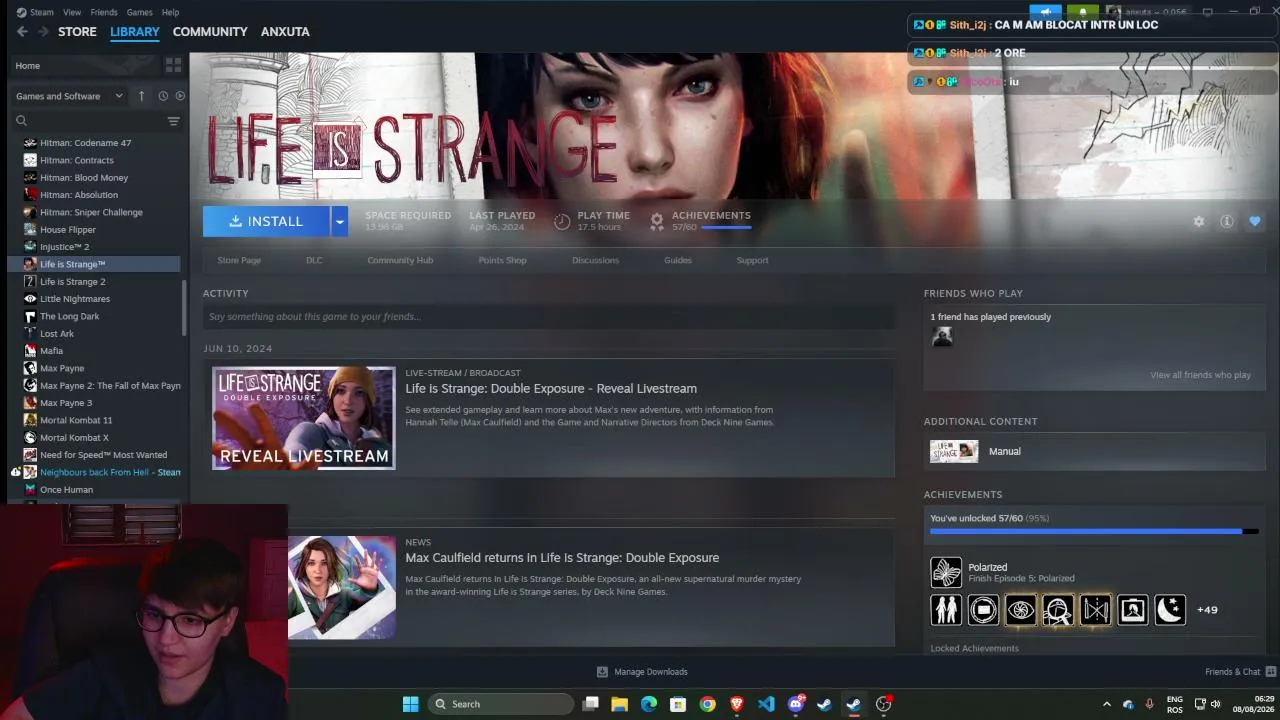Open the Games menu
Image resolution: width=1280 pixels, height=720 pixels.
pos(140,12)
